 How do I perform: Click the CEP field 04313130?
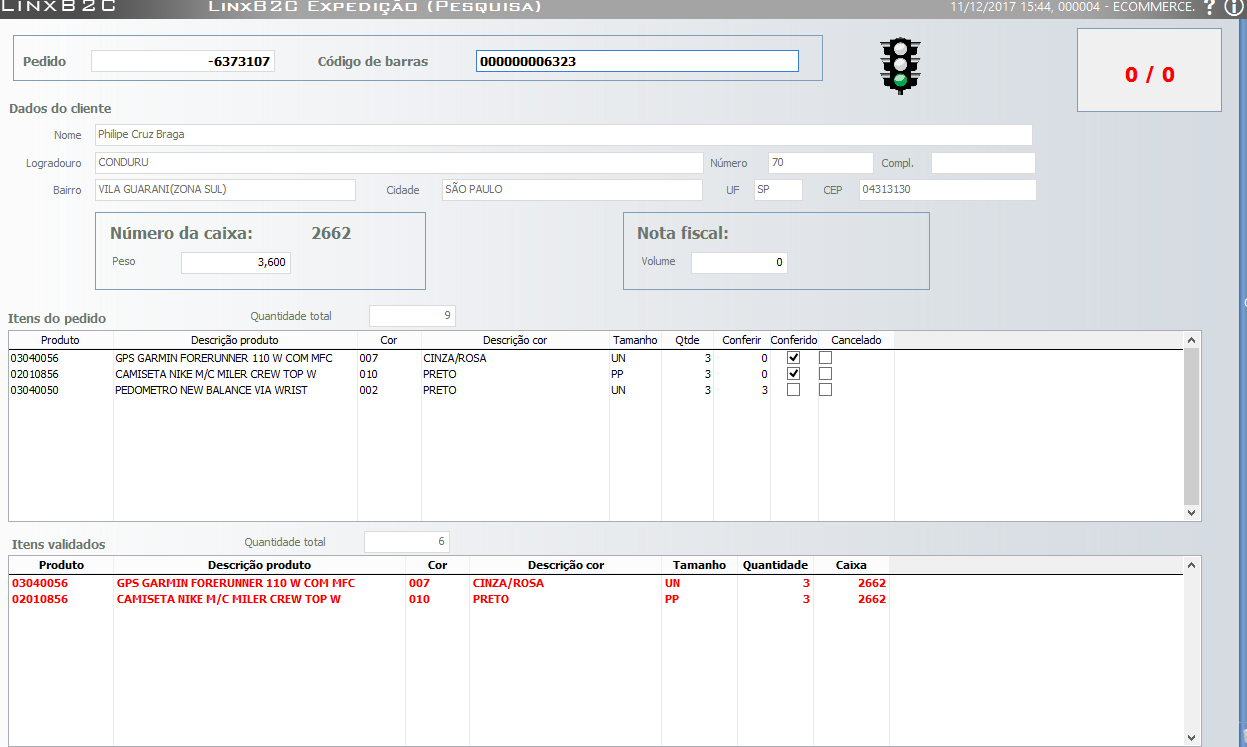(x=947, y=190)
